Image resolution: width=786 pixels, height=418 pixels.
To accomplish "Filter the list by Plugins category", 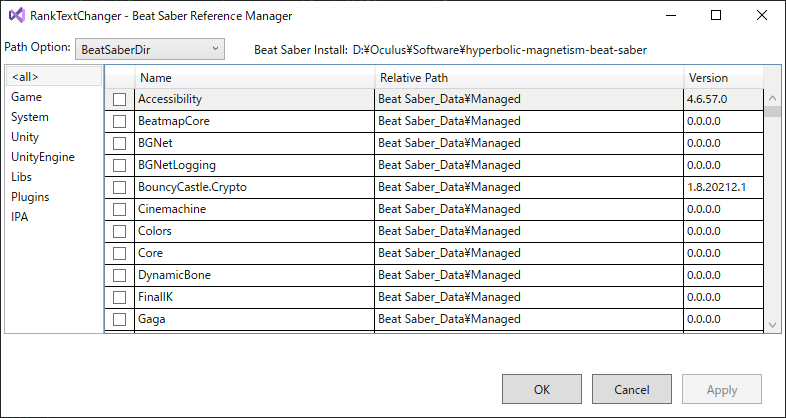I will [30, 197].
